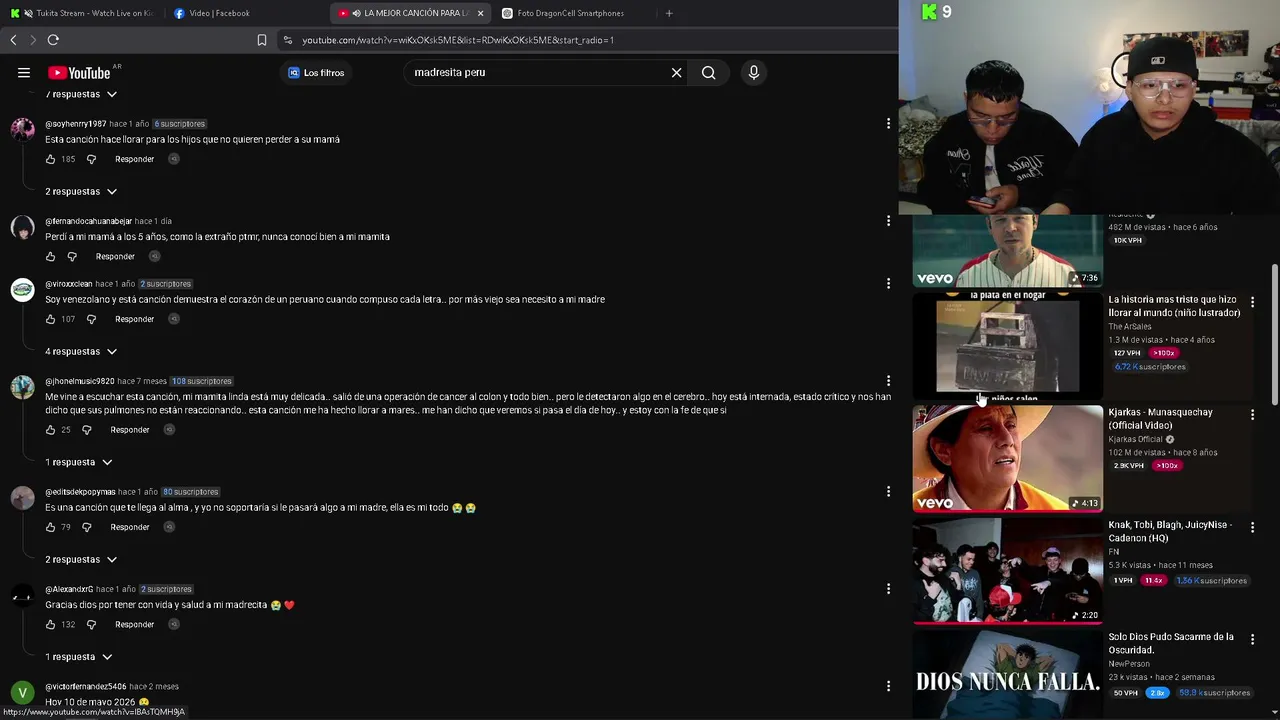Like the comment by @viroxxclean
Image resolution: width=1280 pixels, height=720 pixels.
click(50, 319)
